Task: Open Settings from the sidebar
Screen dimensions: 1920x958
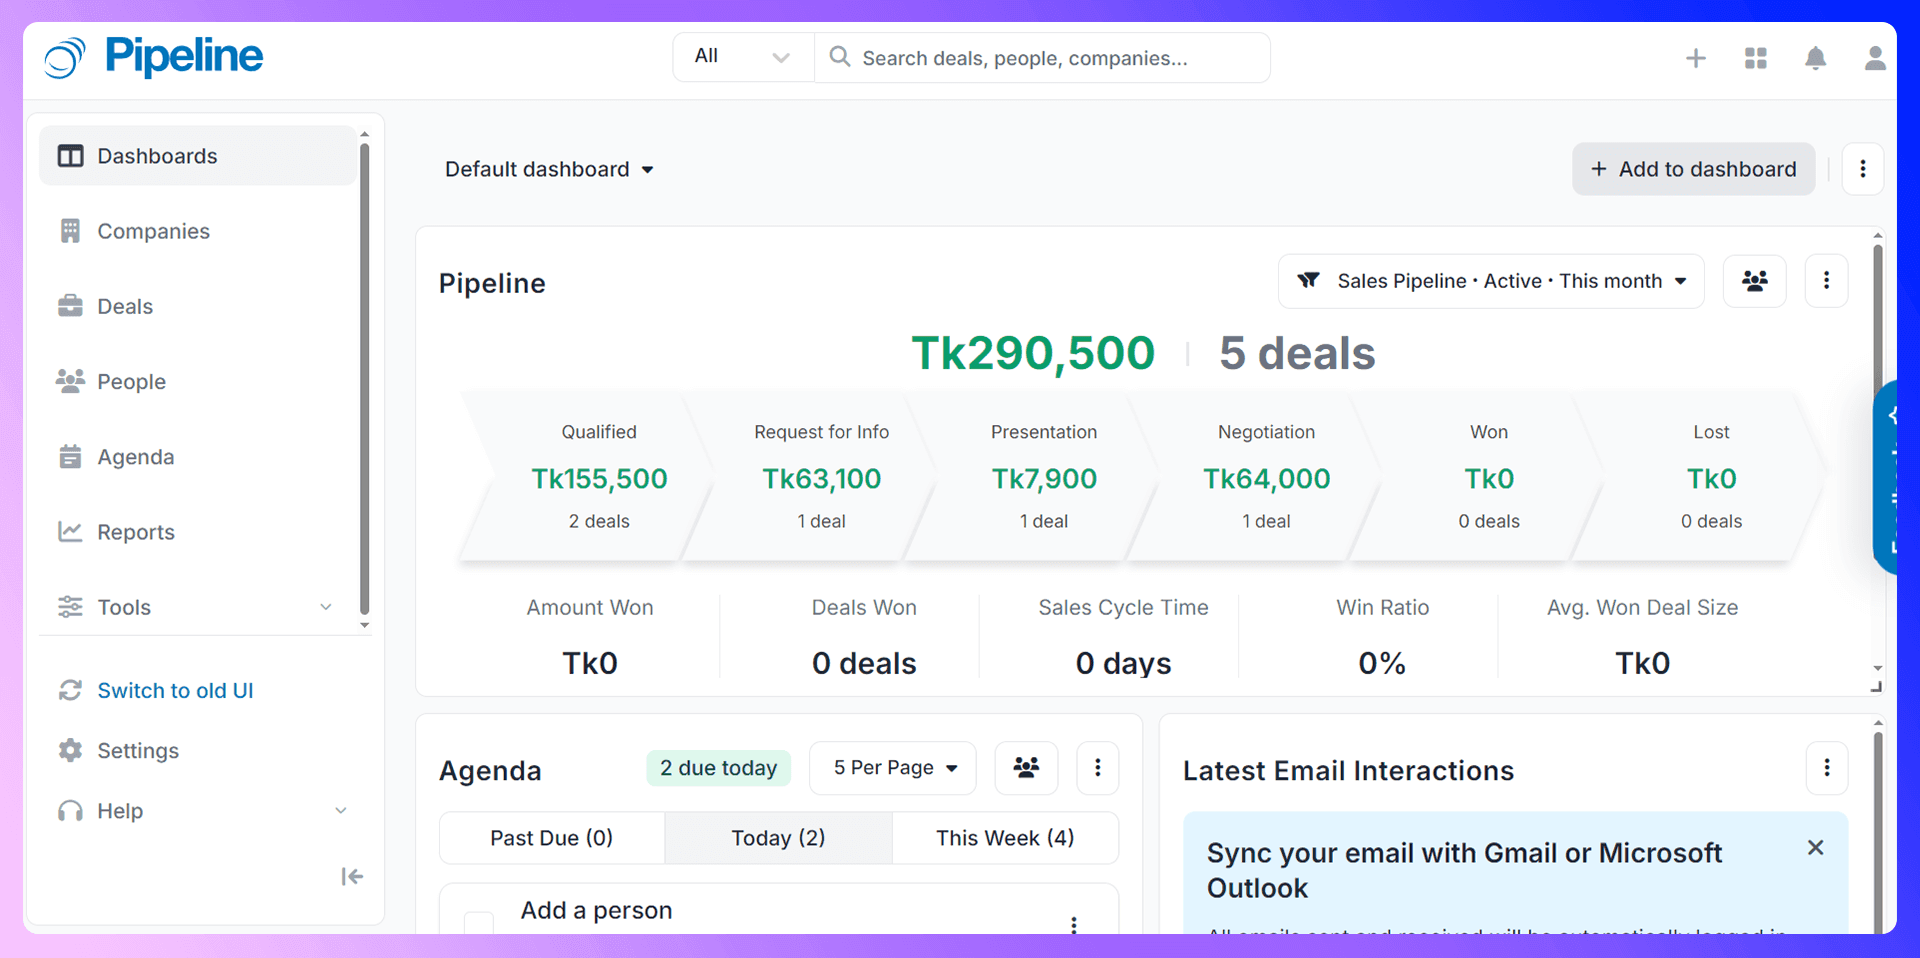Action: (x=138, y=750)
